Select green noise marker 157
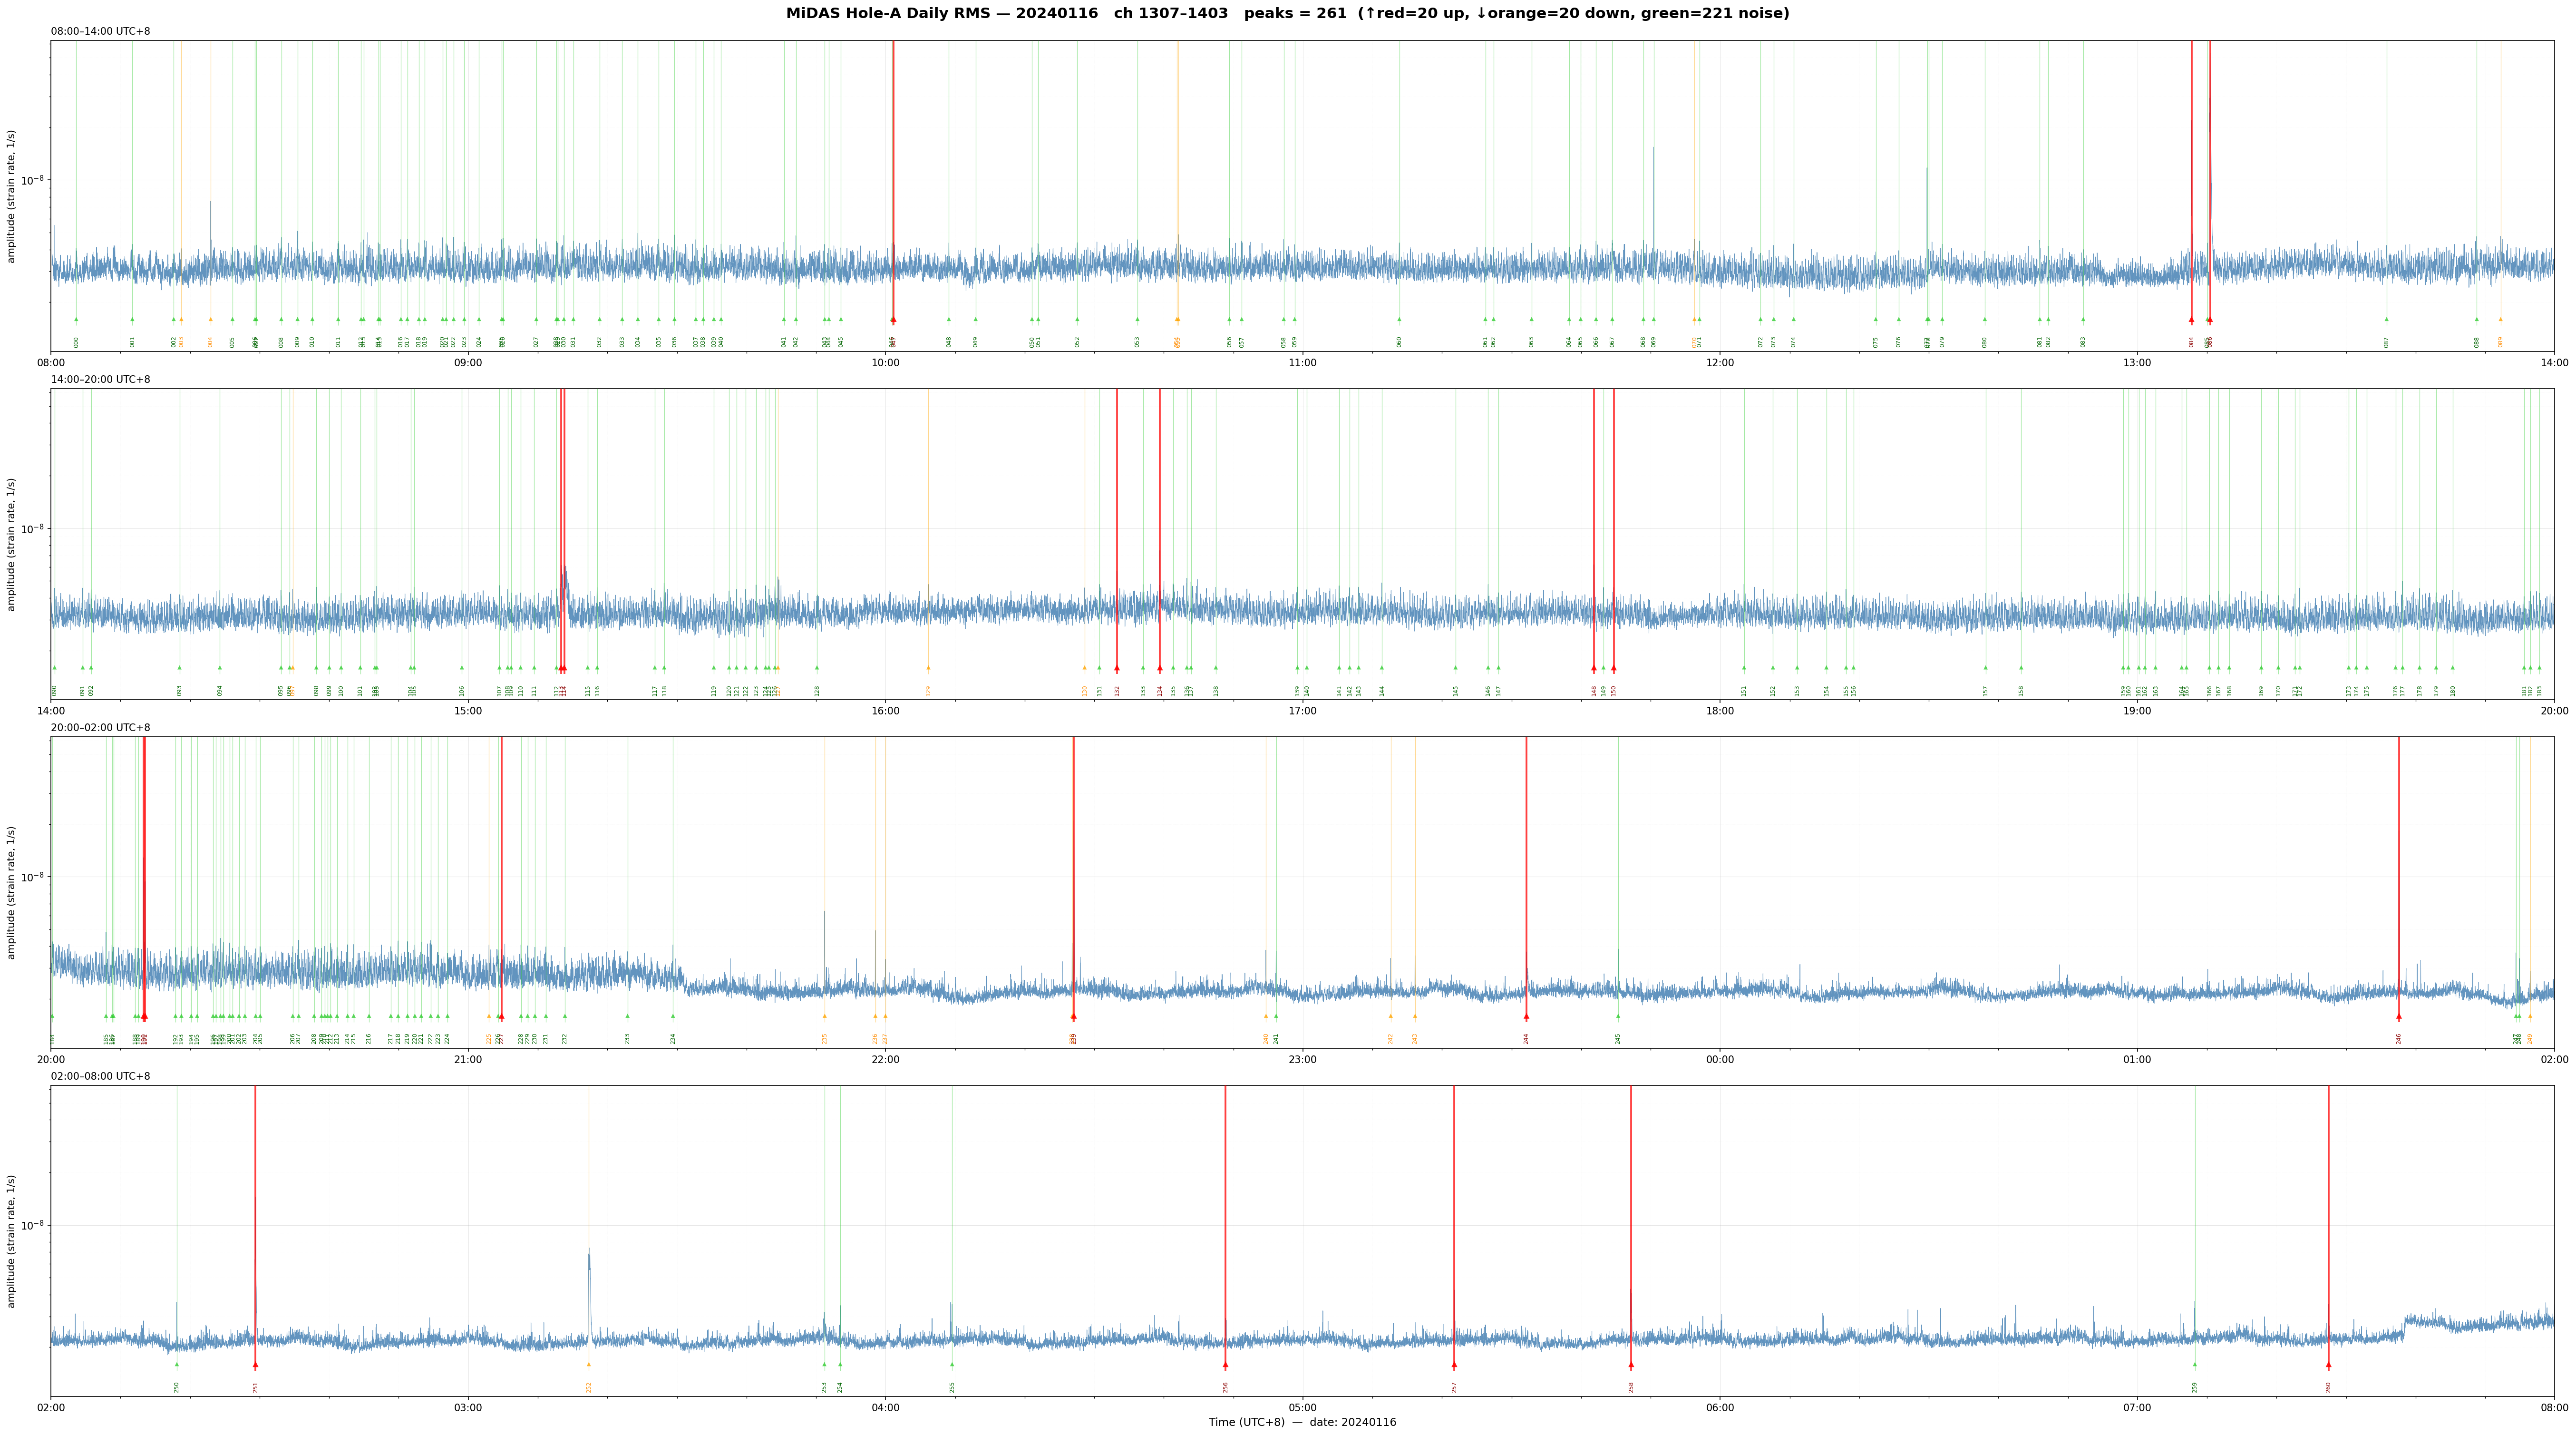This screenshot has height=1435, width=2576. (1986, 668)
